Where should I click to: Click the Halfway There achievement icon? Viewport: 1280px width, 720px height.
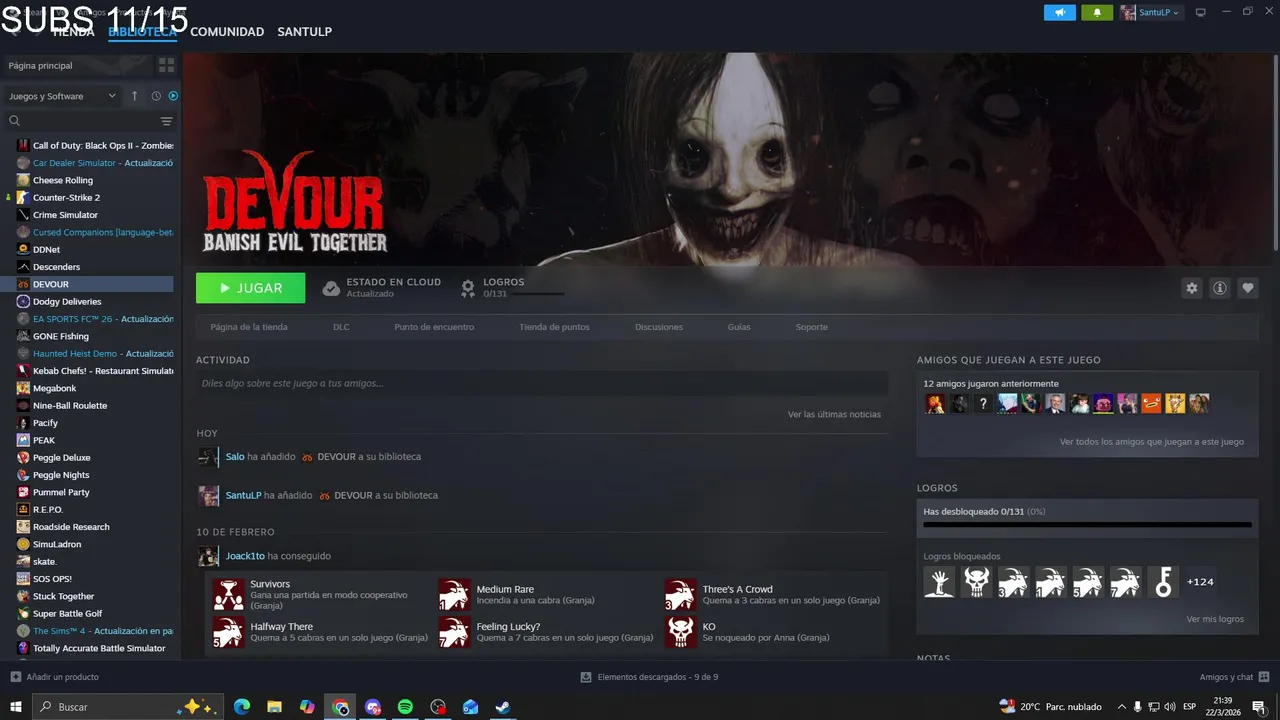pyautogui.click(x=228, y=632)
